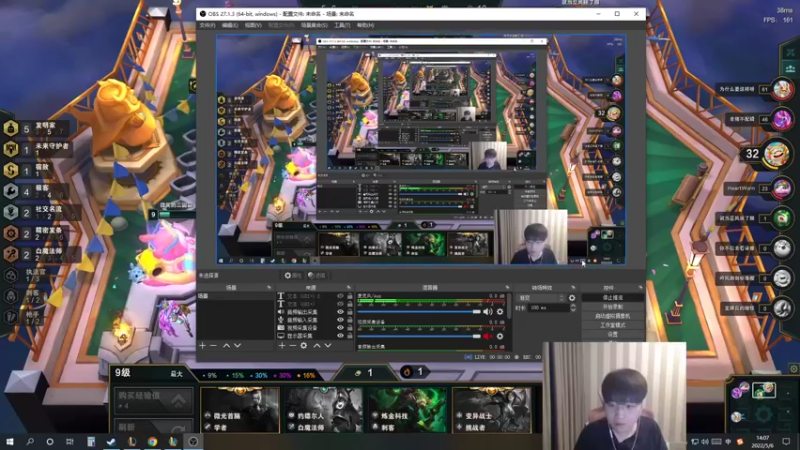Enable 工作室模式 studio mode
800x450 pixels.
pyautogui.click(x=613, y=325)
